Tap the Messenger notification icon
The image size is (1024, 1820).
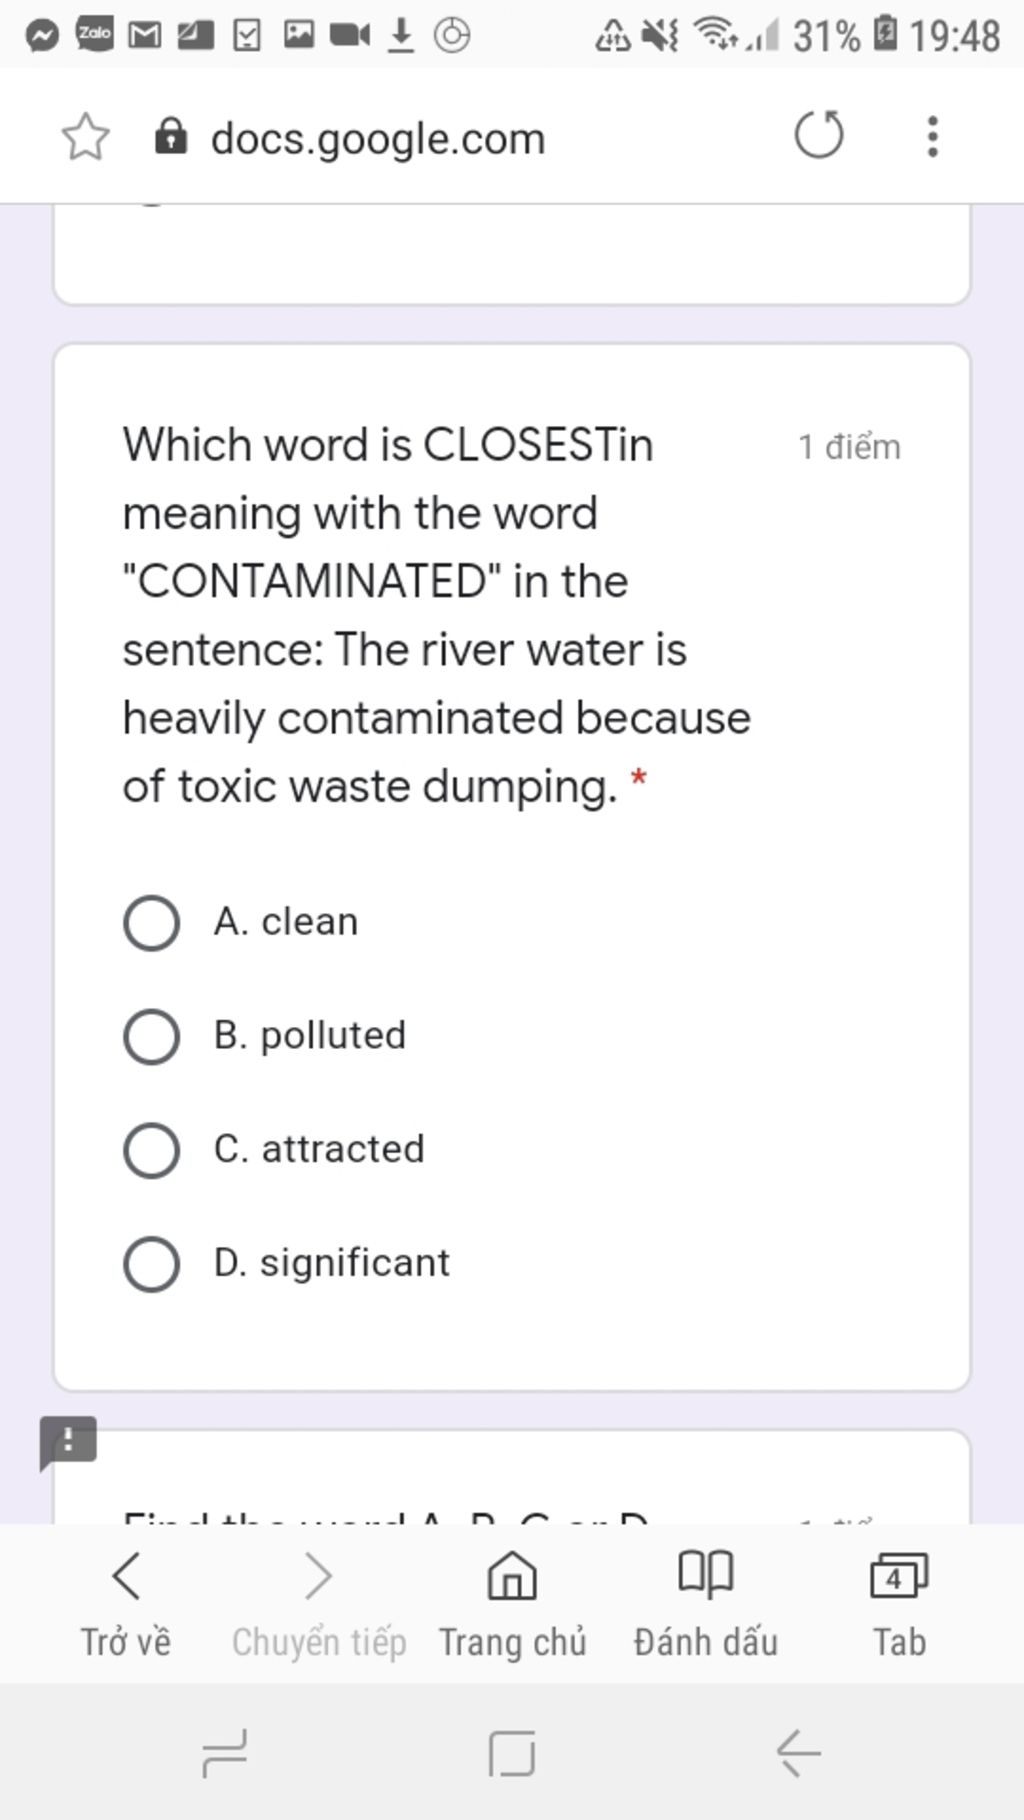[42, 36]
